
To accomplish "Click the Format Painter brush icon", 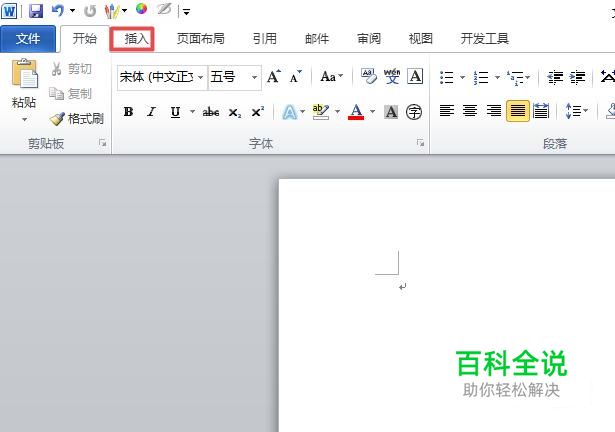I will 57,118.
